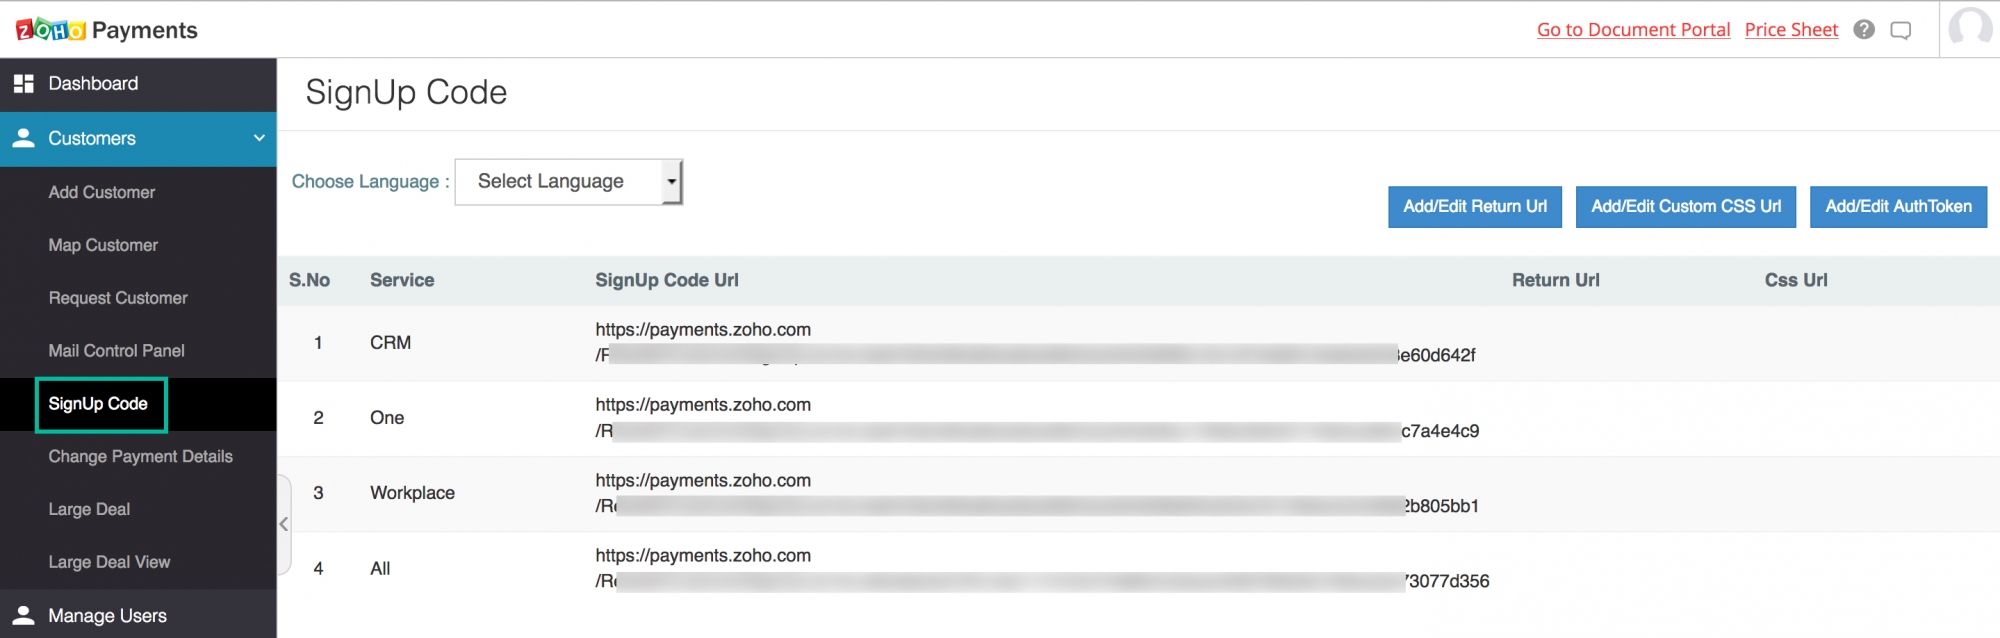Click the Add/Edit AuthToken button
The width and height of the screenshot is (2000, 638).
(x=1898, y=207)
